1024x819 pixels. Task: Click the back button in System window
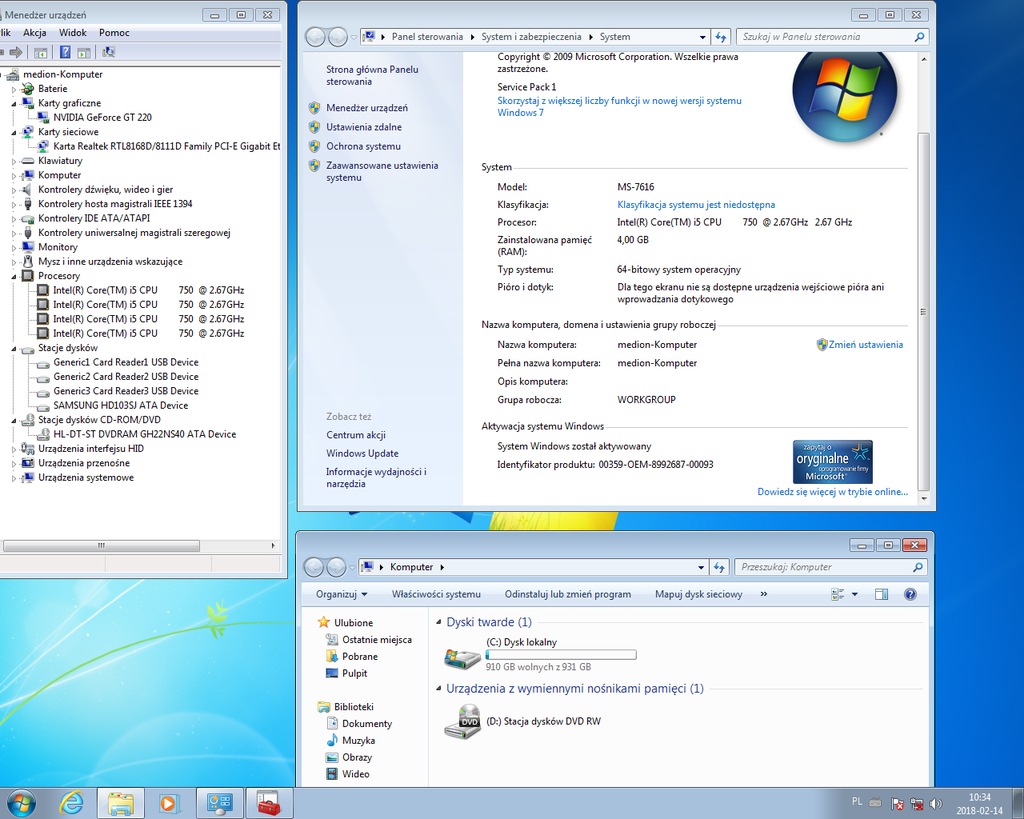[x=315, y=37]
